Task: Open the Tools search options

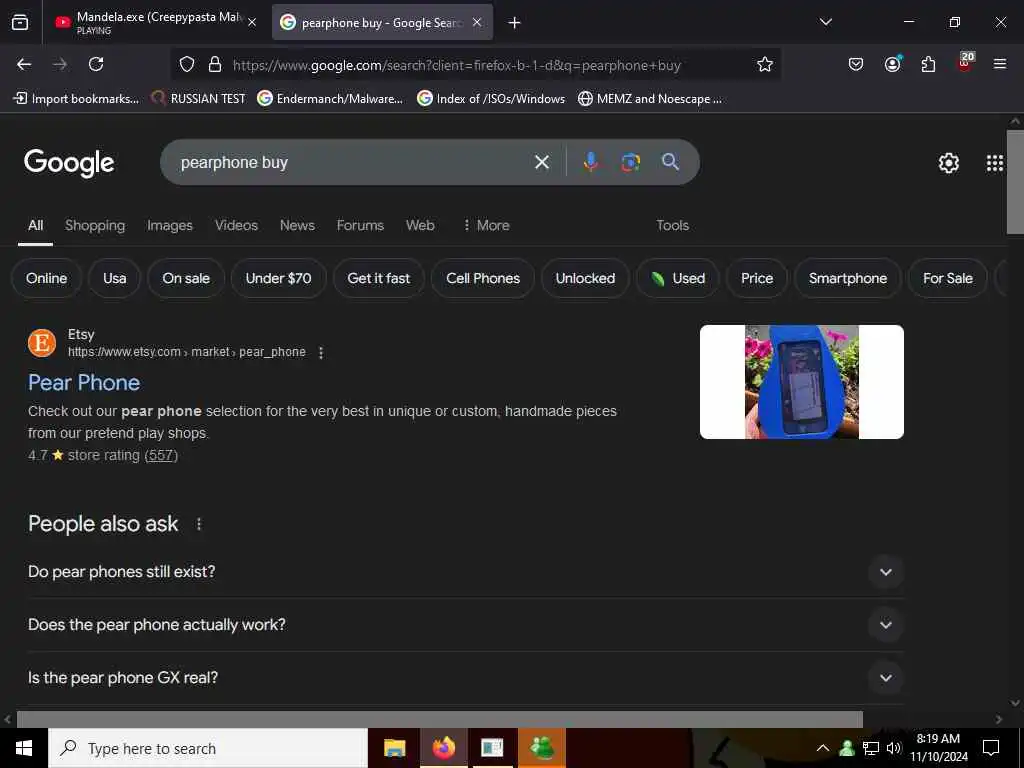Action: click(x=673, y=225)
